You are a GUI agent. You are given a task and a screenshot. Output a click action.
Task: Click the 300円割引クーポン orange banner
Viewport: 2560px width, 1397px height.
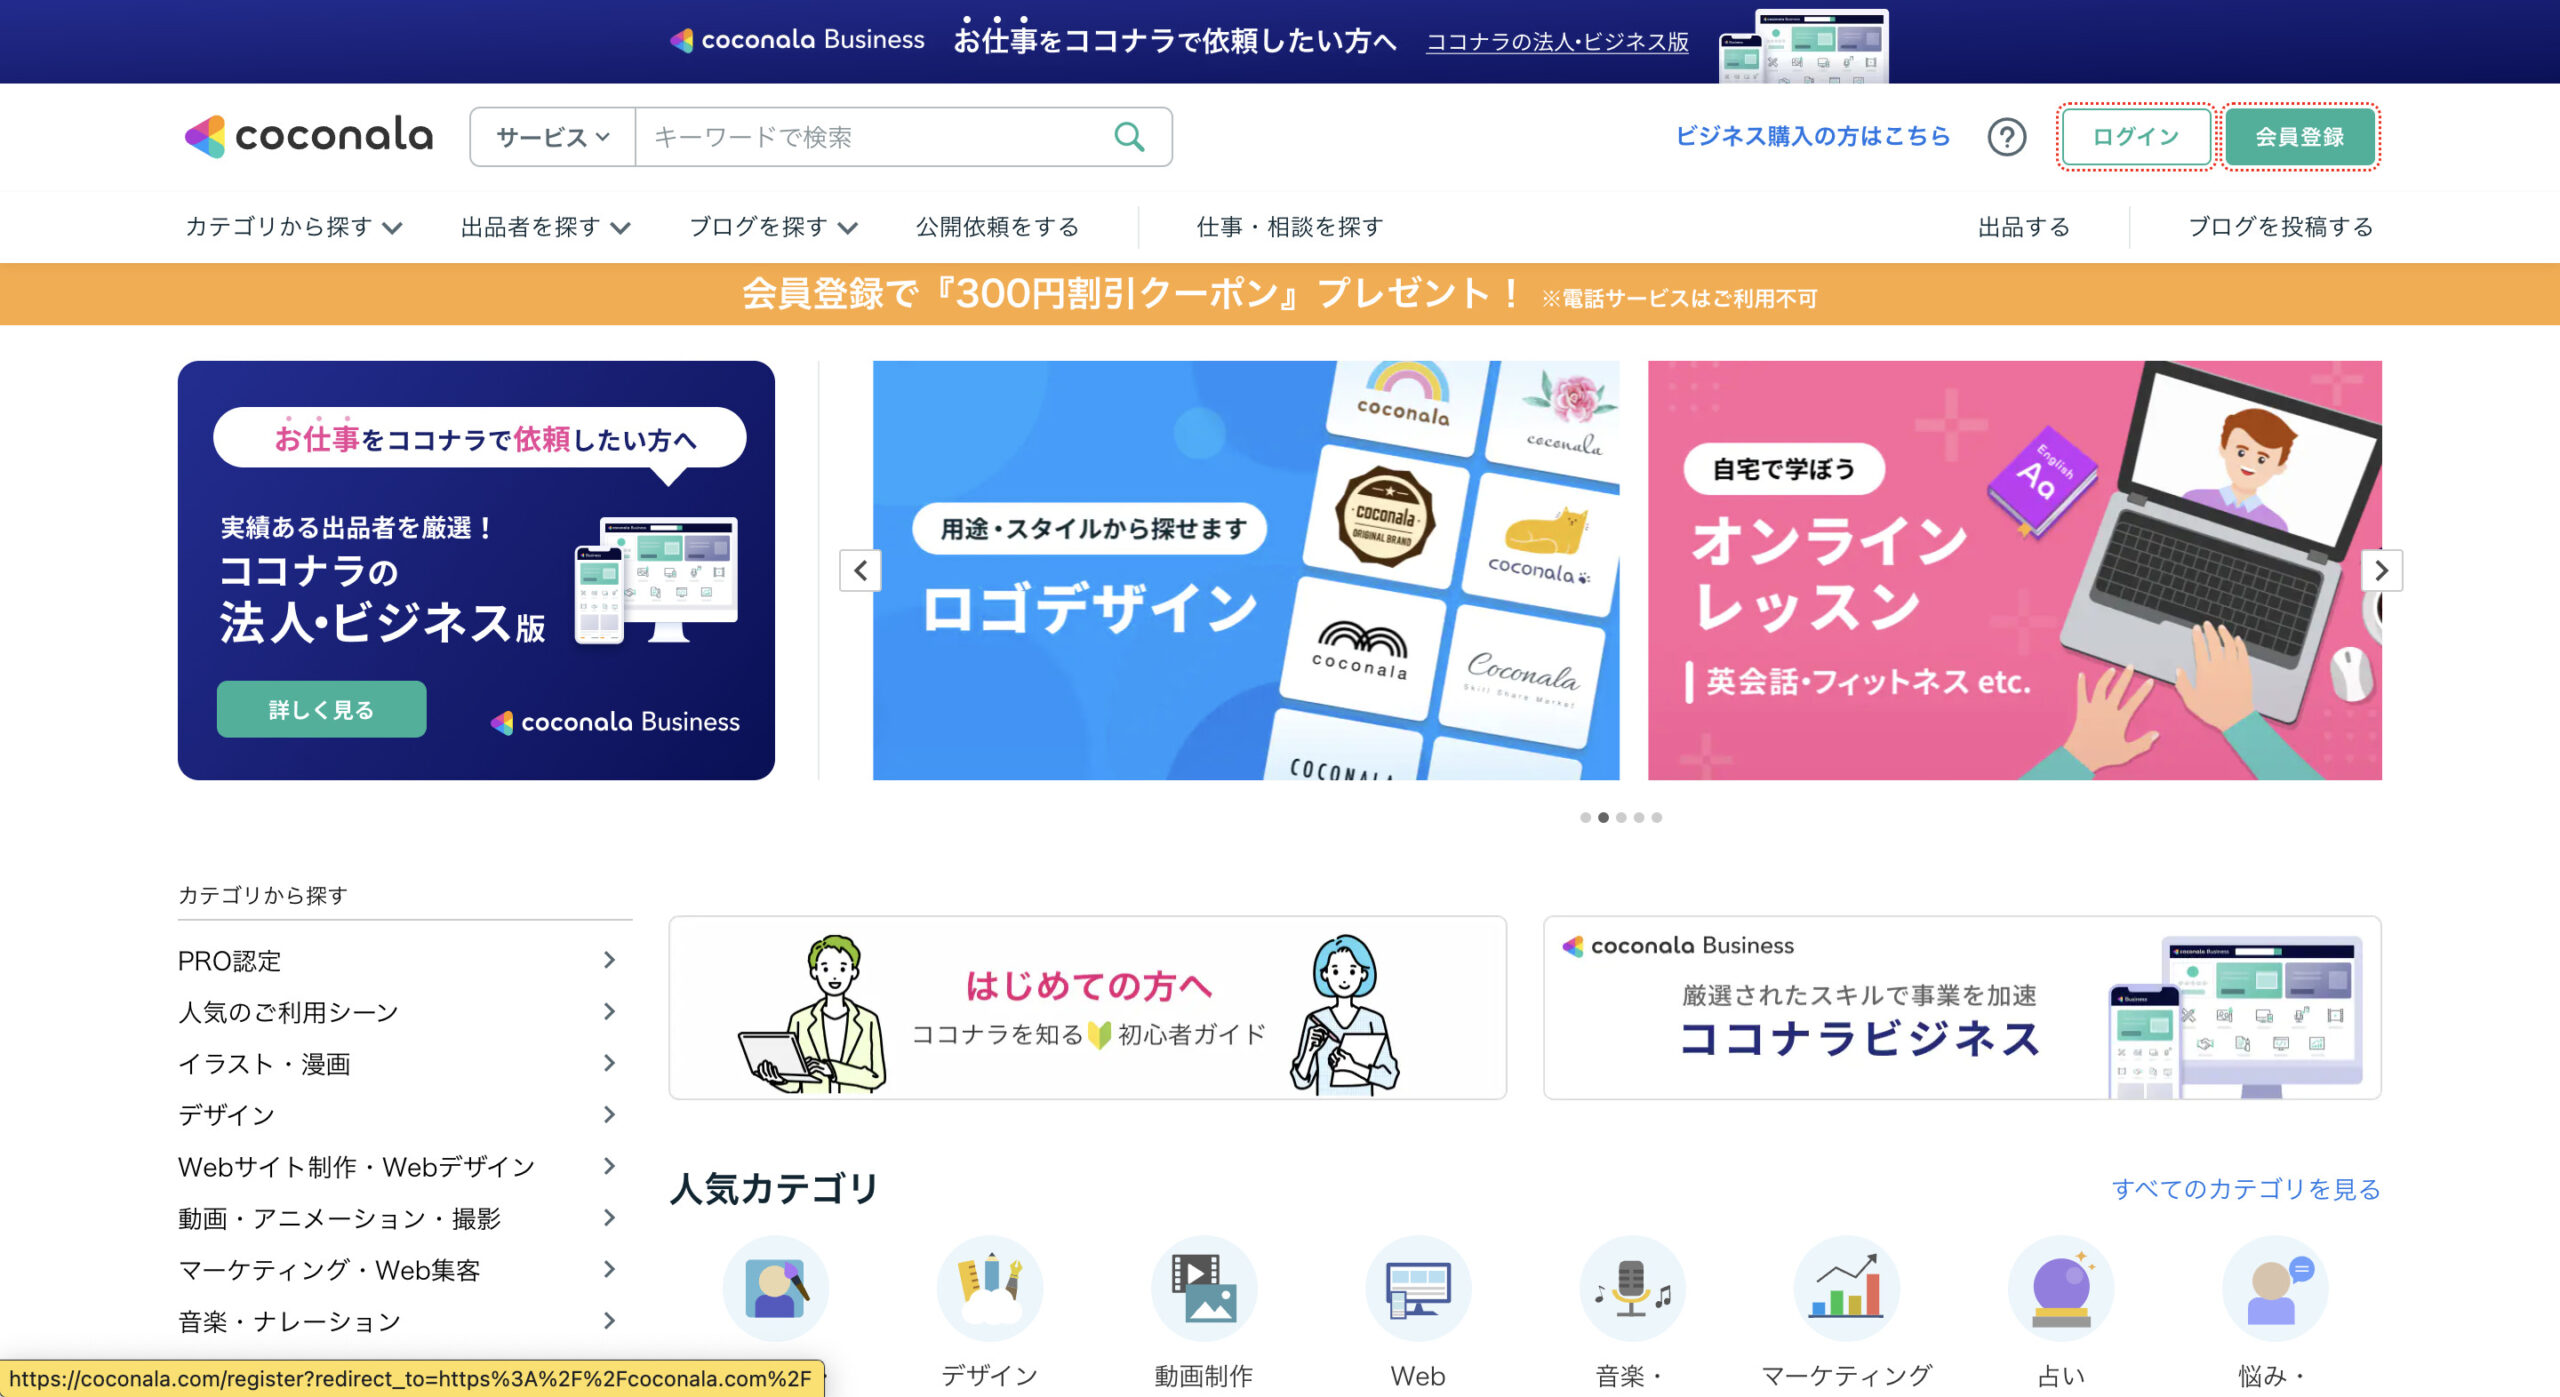[1280, 294]
